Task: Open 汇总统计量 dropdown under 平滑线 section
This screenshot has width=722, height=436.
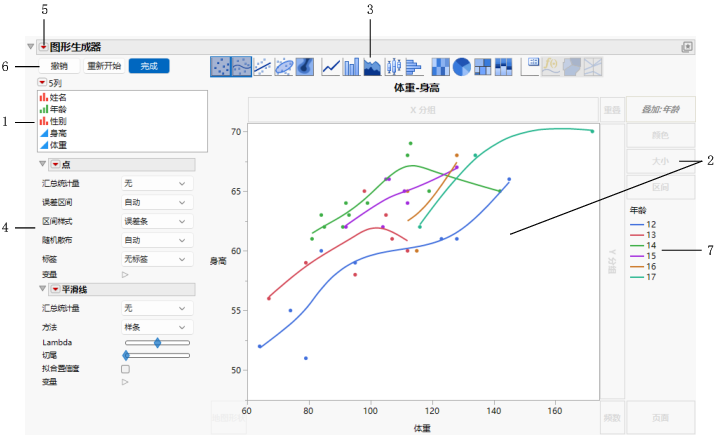Action: 157,308
